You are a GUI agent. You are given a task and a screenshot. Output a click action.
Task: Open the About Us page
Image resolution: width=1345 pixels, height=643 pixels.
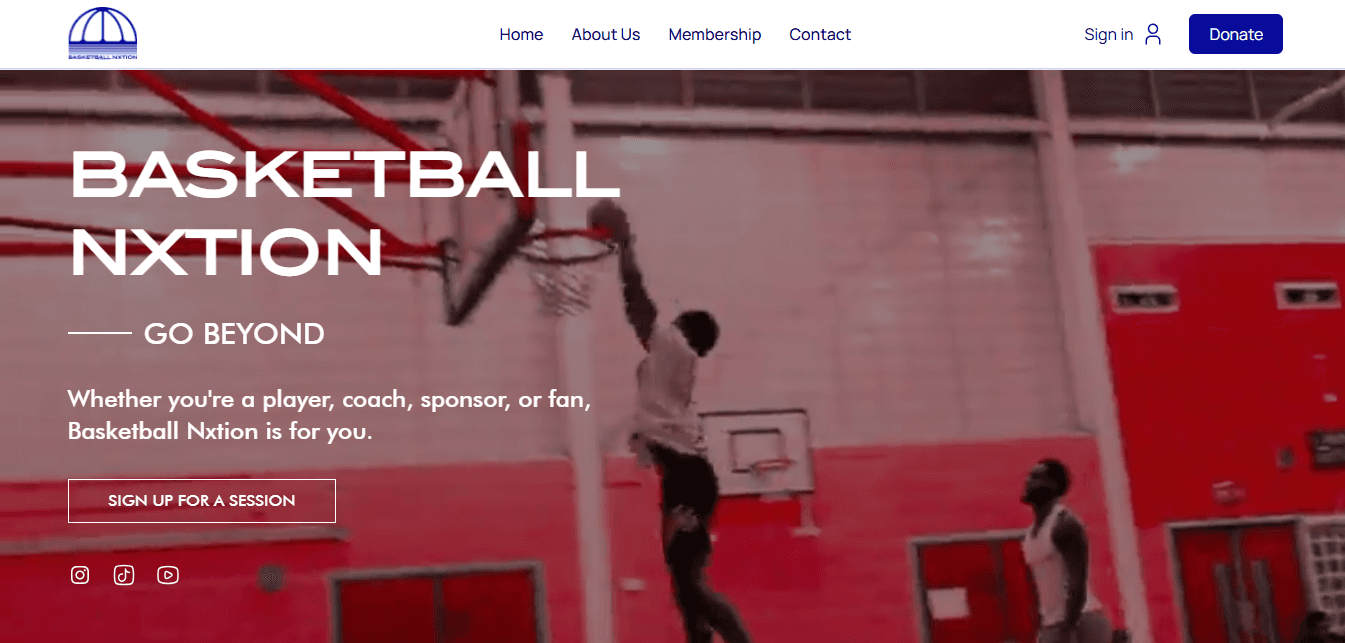606,34
